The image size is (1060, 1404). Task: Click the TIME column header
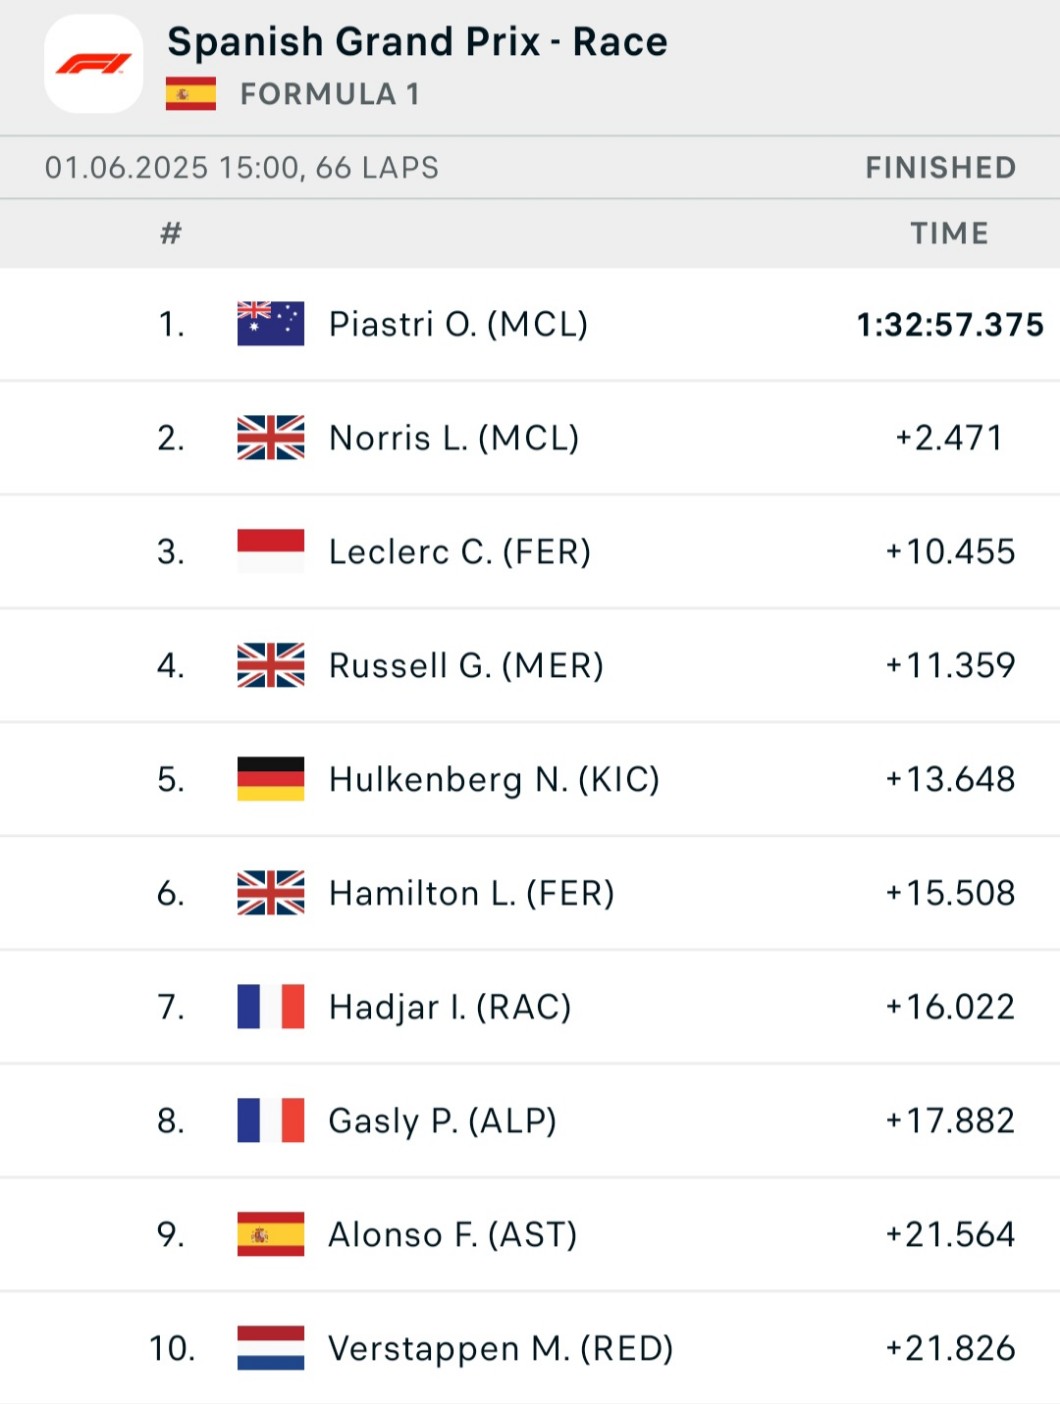[948, 233]
